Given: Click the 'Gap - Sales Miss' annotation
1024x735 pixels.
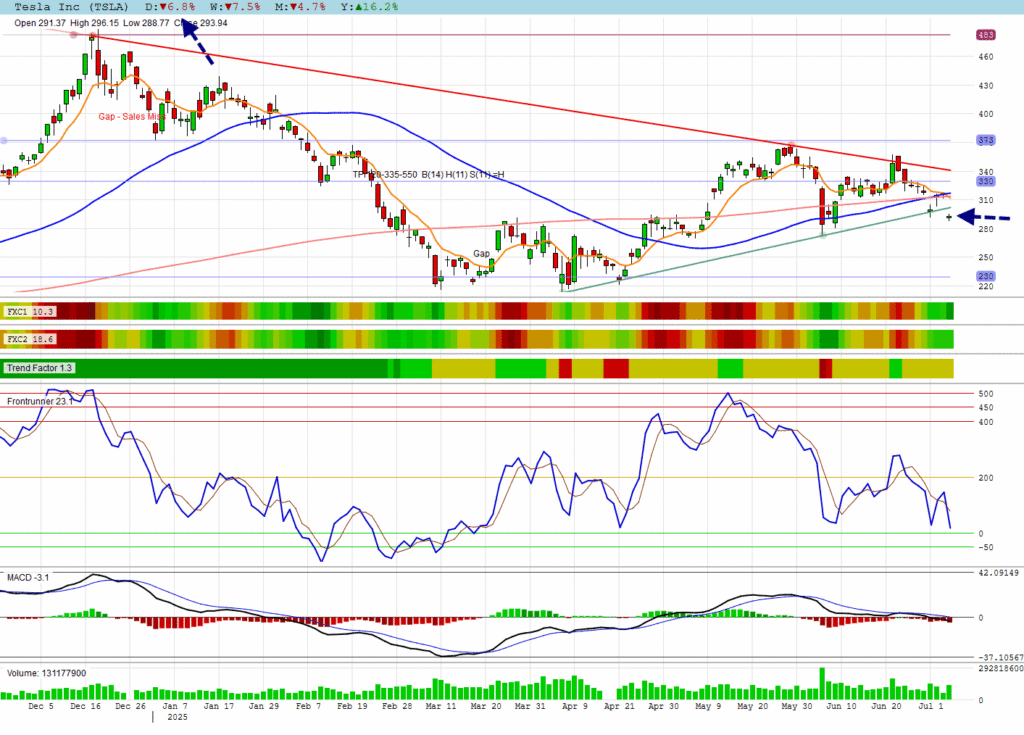Looking at the screenshot, I should [131, 116].
